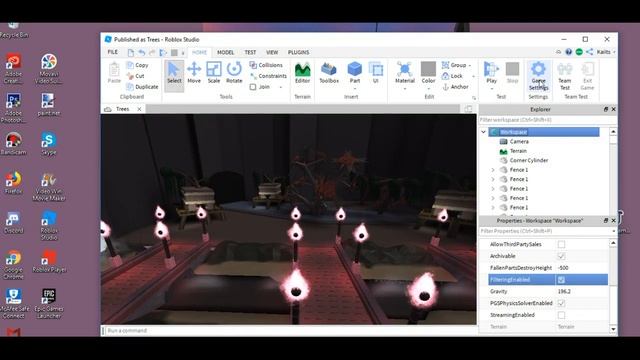Cut the selection
640x360 pixels.
tap(136, 76)
